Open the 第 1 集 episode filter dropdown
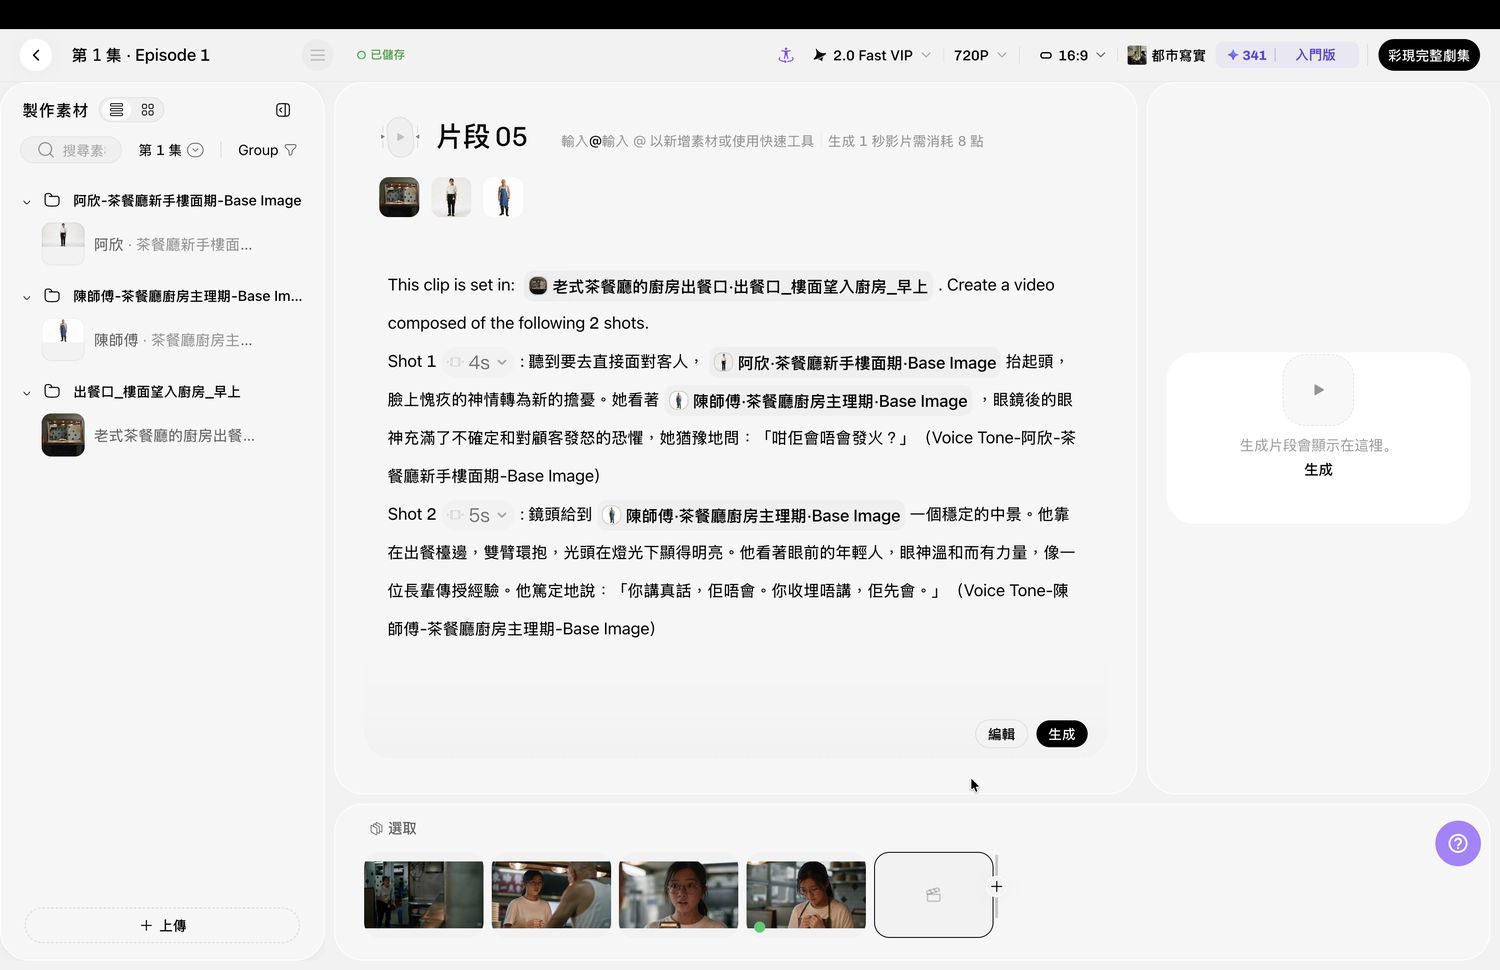1500x970 pixels. (171, 150)
